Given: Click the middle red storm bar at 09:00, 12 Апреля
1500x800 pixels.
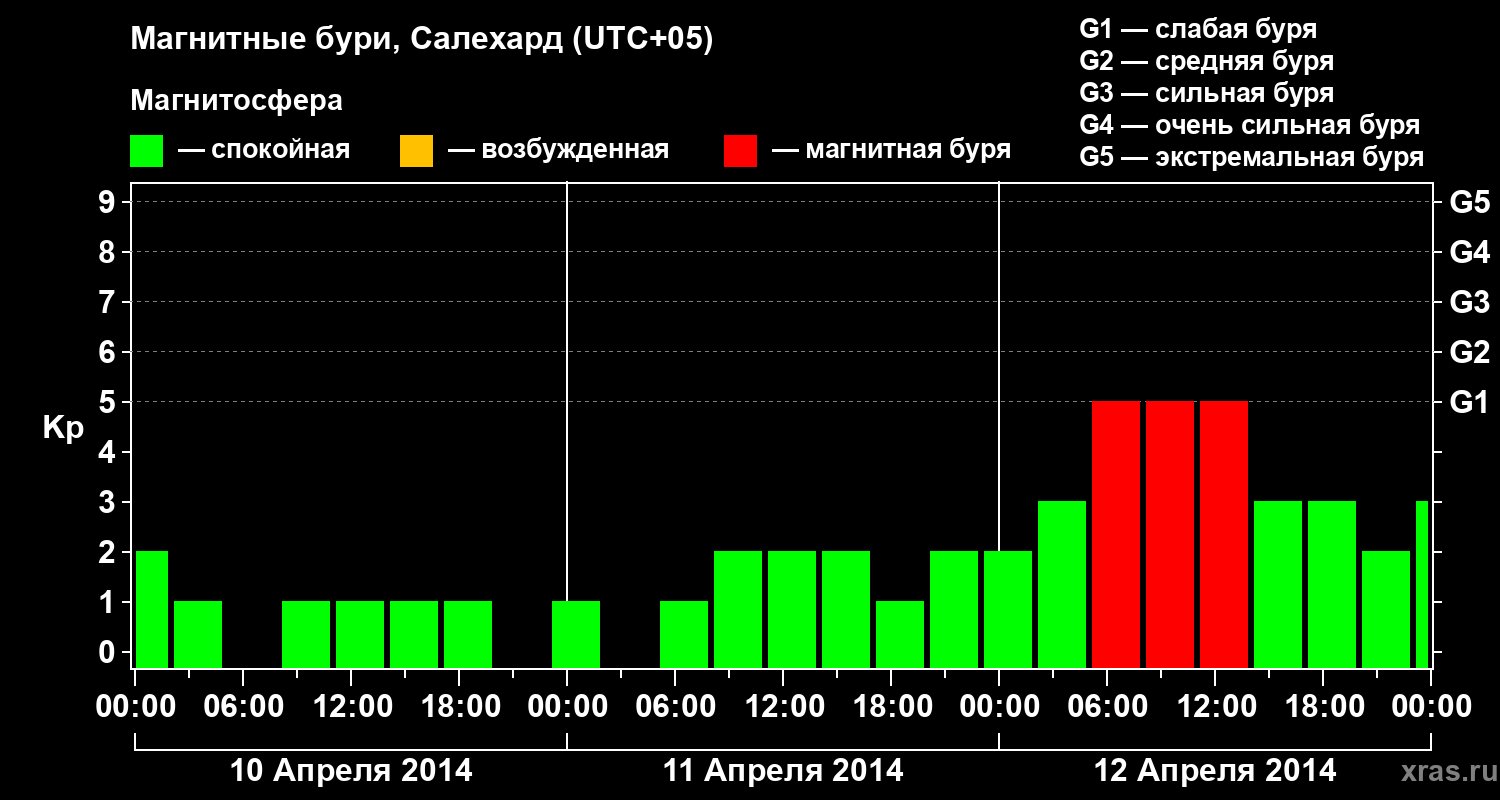Looking at the screenshot, I should [x=1170, y=535].
